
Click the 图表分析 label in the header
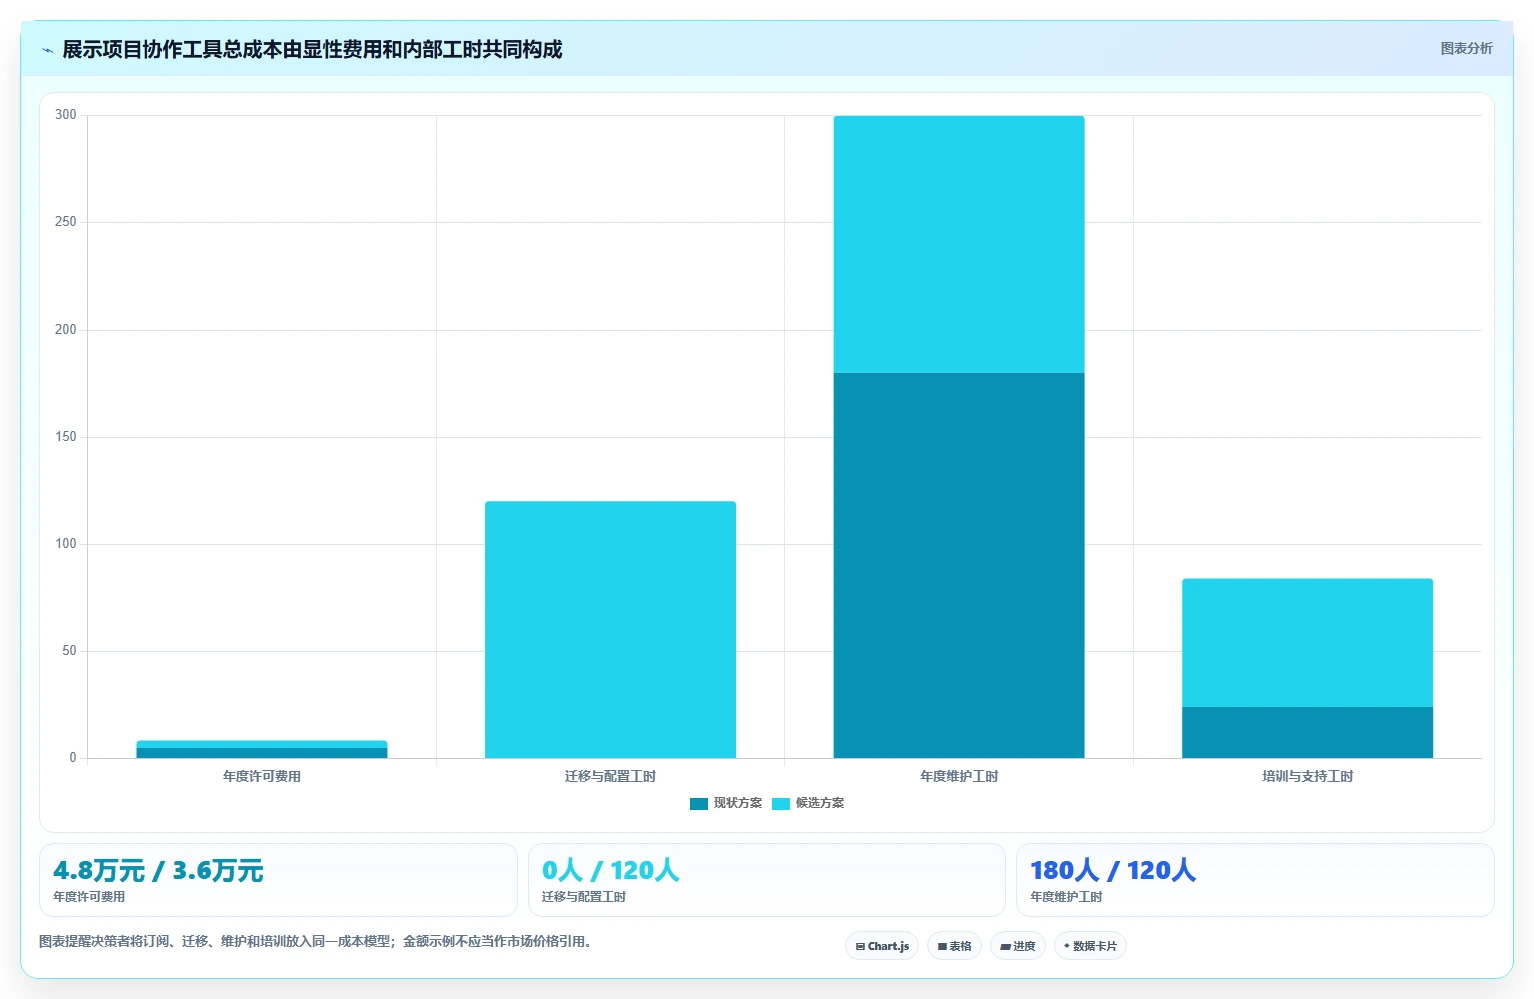(x=1466, y=48)
